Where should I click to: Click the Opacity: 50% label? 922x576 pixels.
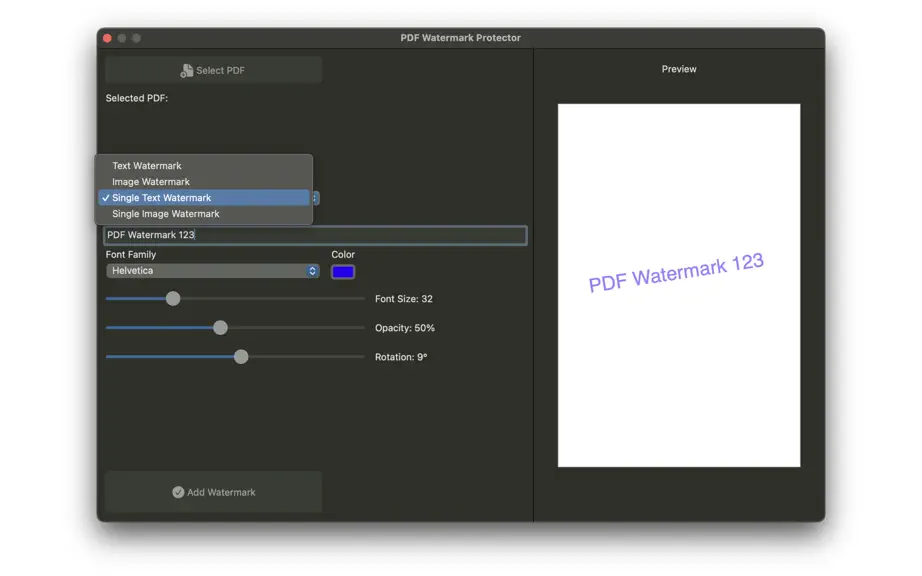[x=405, y=328]
